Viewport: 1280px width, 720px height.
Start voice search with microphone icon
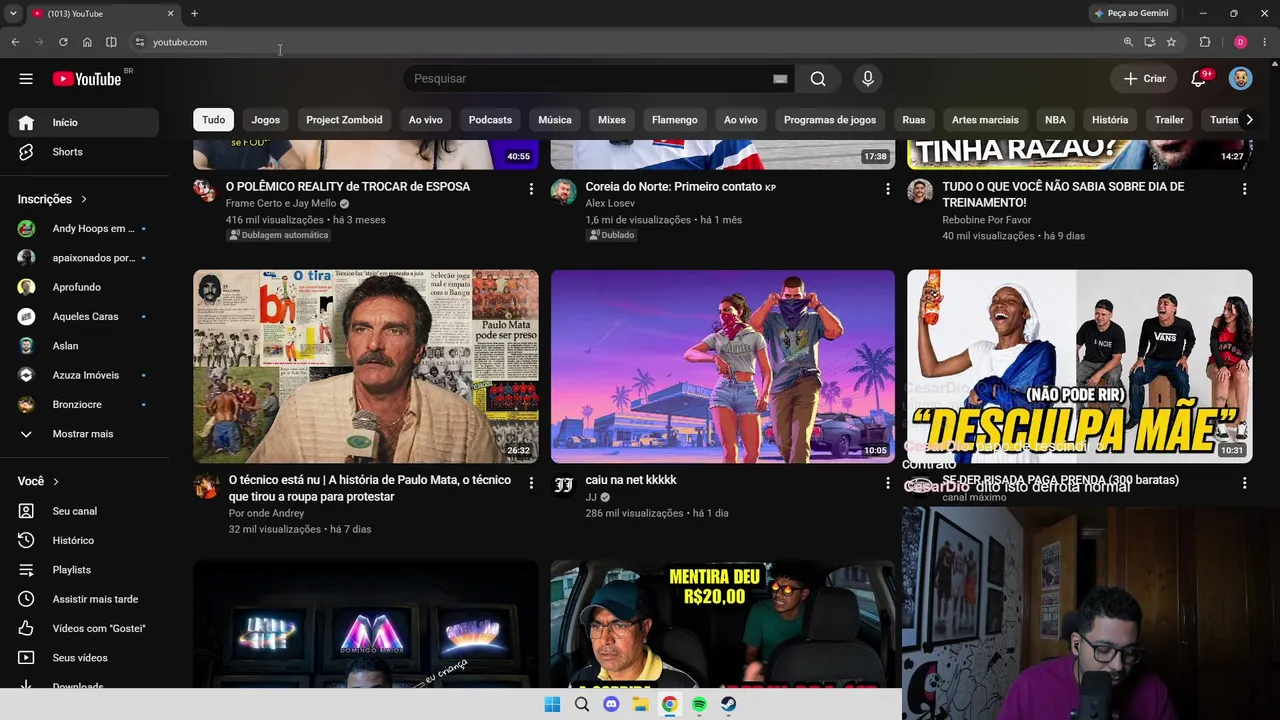(x=867, y=79)
